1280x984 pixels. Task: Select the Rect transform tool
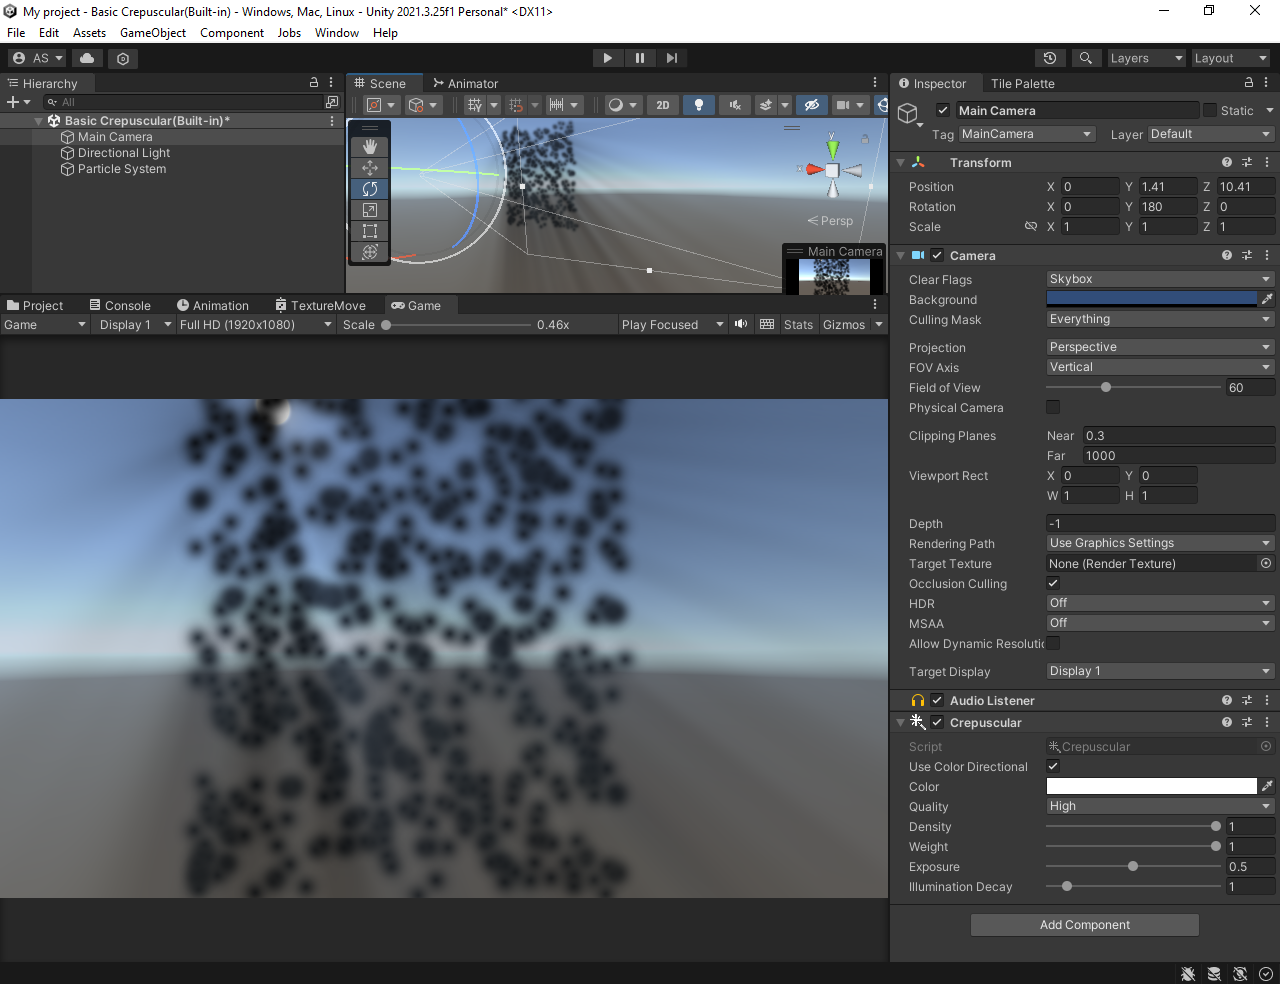[x=369, y=230]
